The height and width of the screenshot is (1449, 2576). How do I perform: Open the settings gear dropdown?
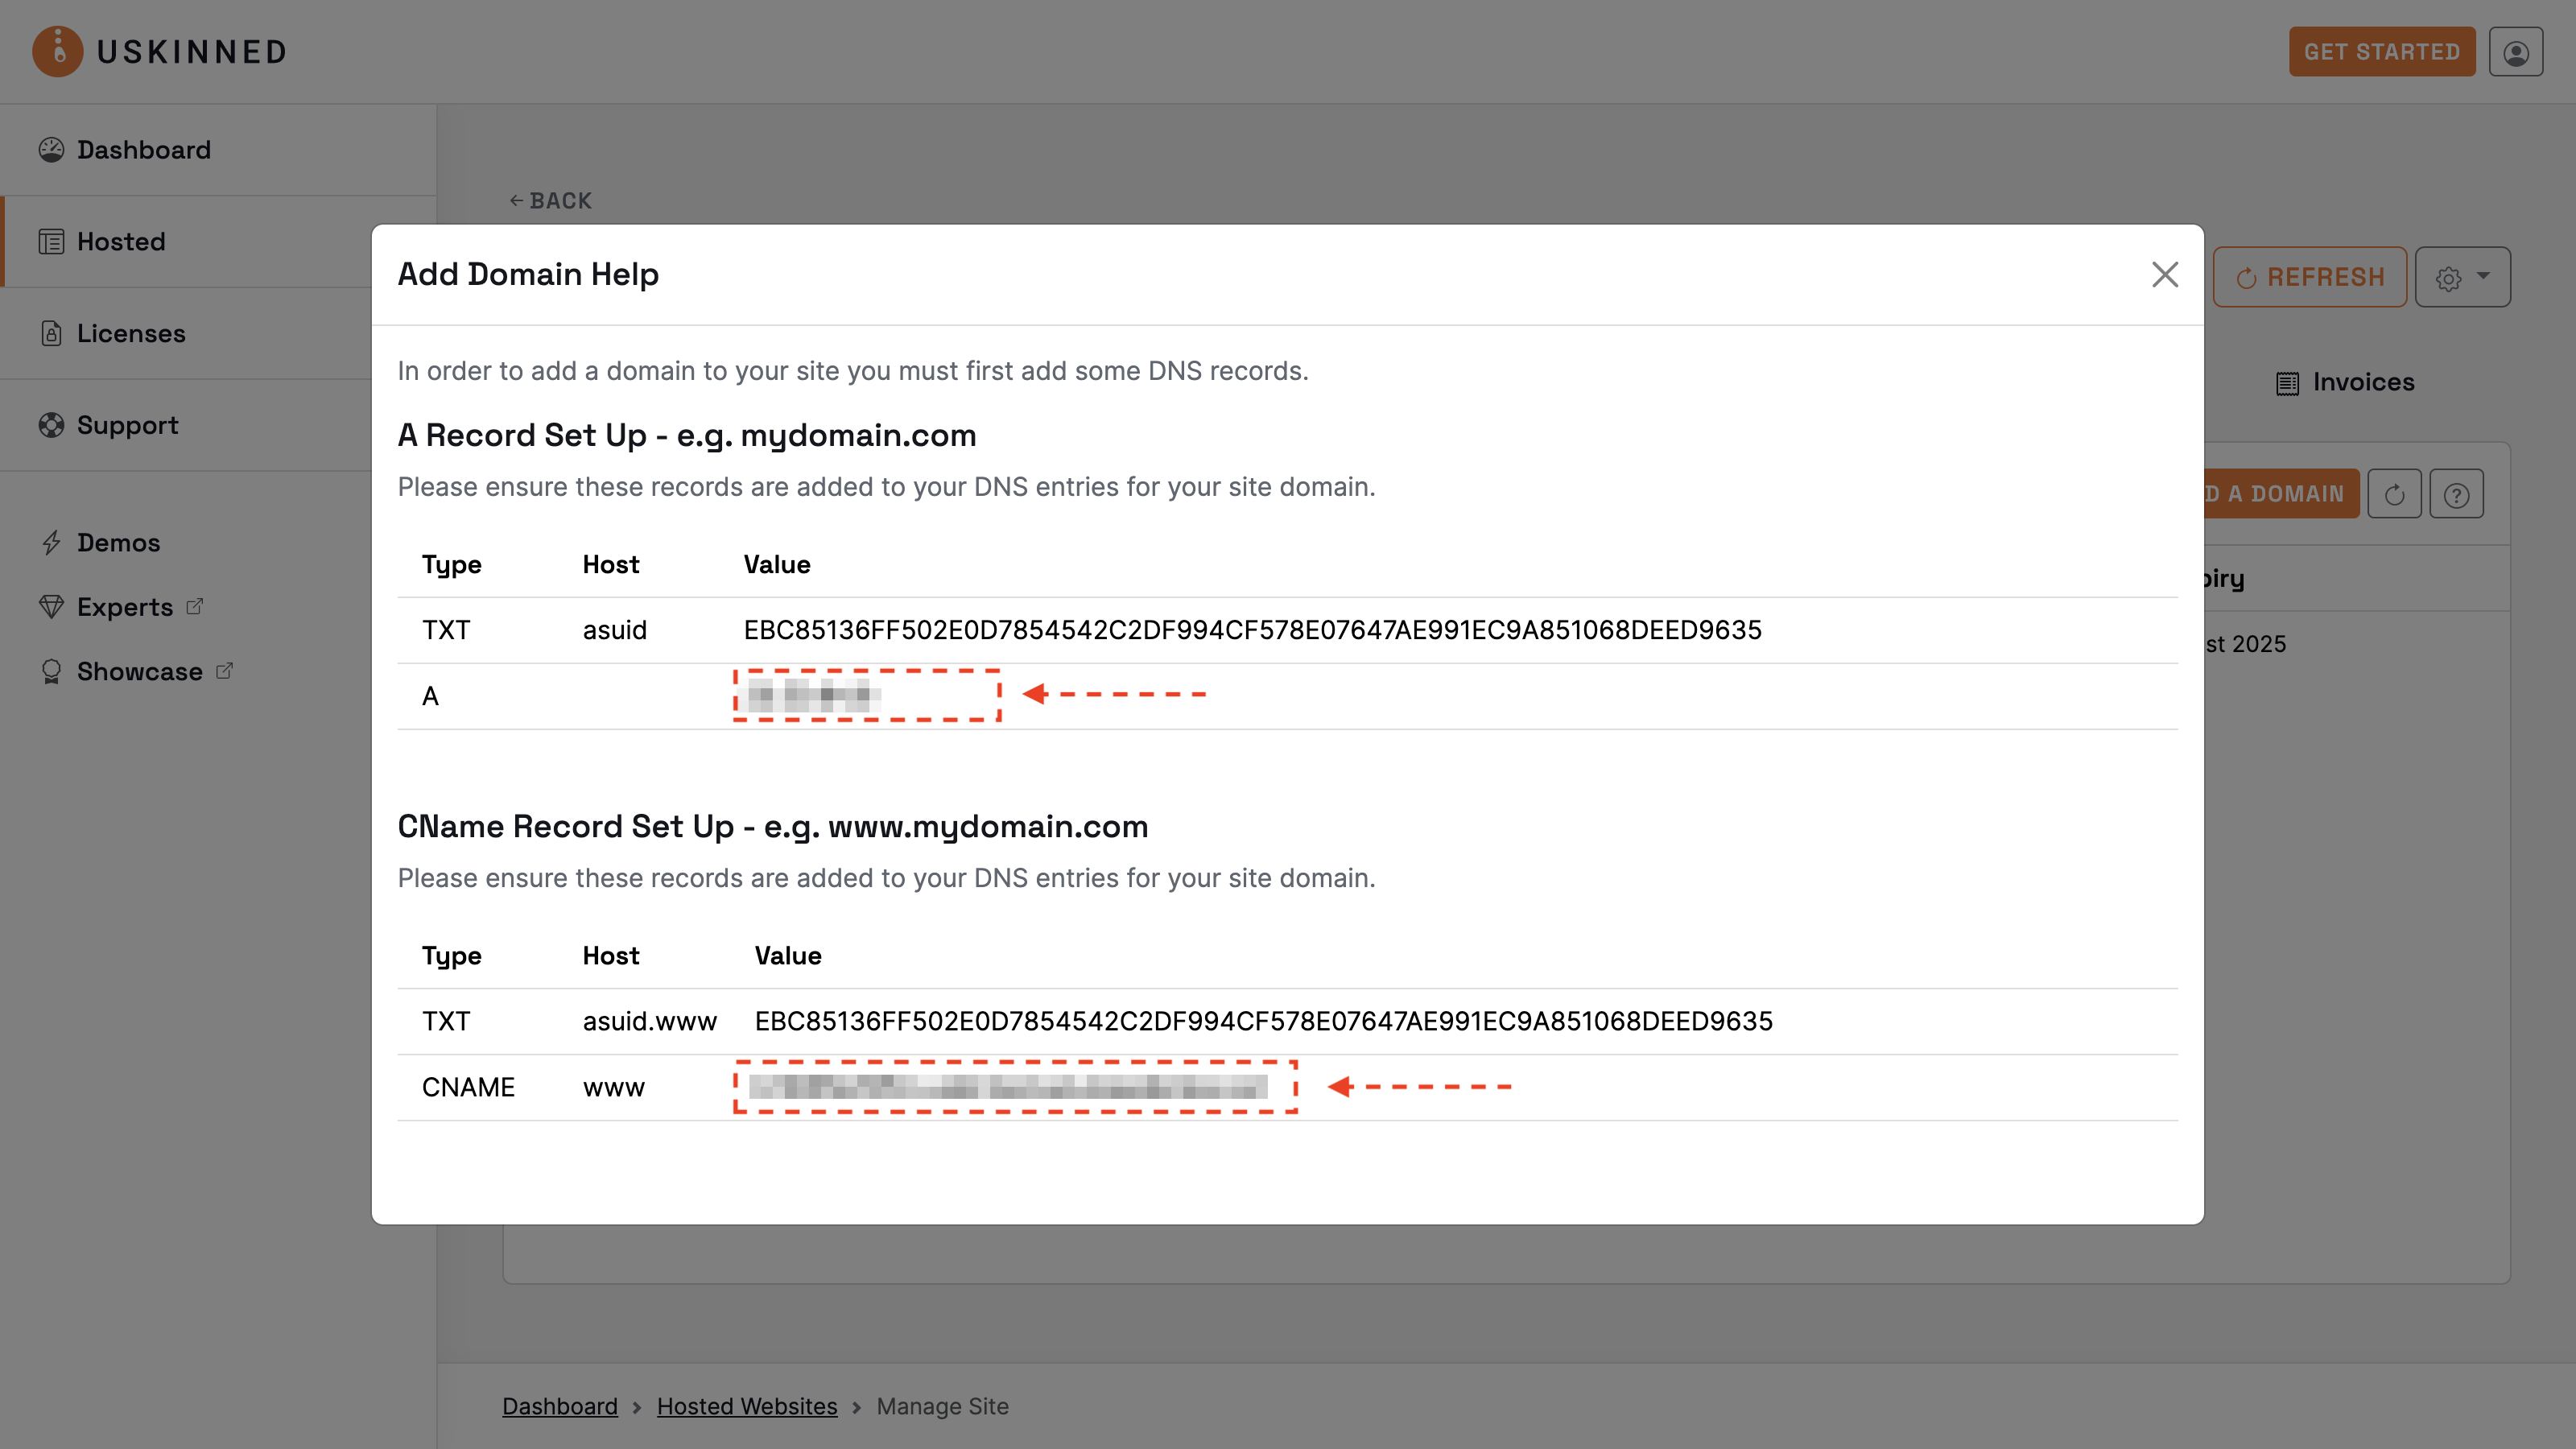pos(2462,276)
